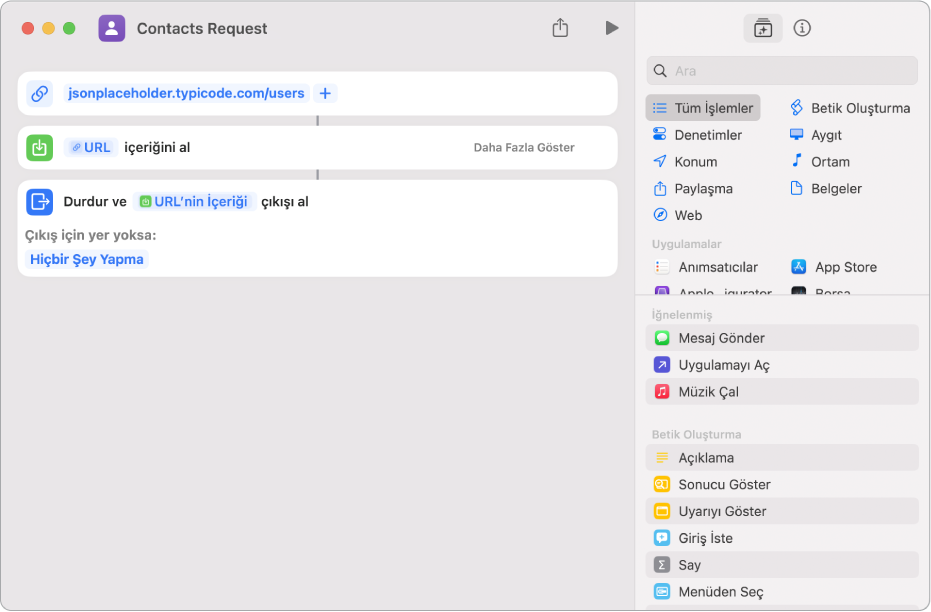The width and height of the screenshot is (931, 612).
Task: Open the Hiçbir Şey Yapma dropdown
Action: 87,259
